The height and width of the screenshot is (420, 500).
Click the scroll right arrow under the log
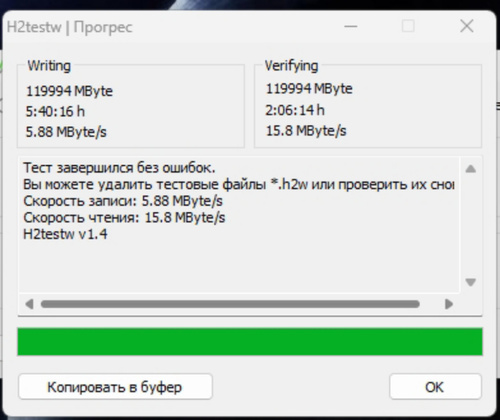coord(449,304)
